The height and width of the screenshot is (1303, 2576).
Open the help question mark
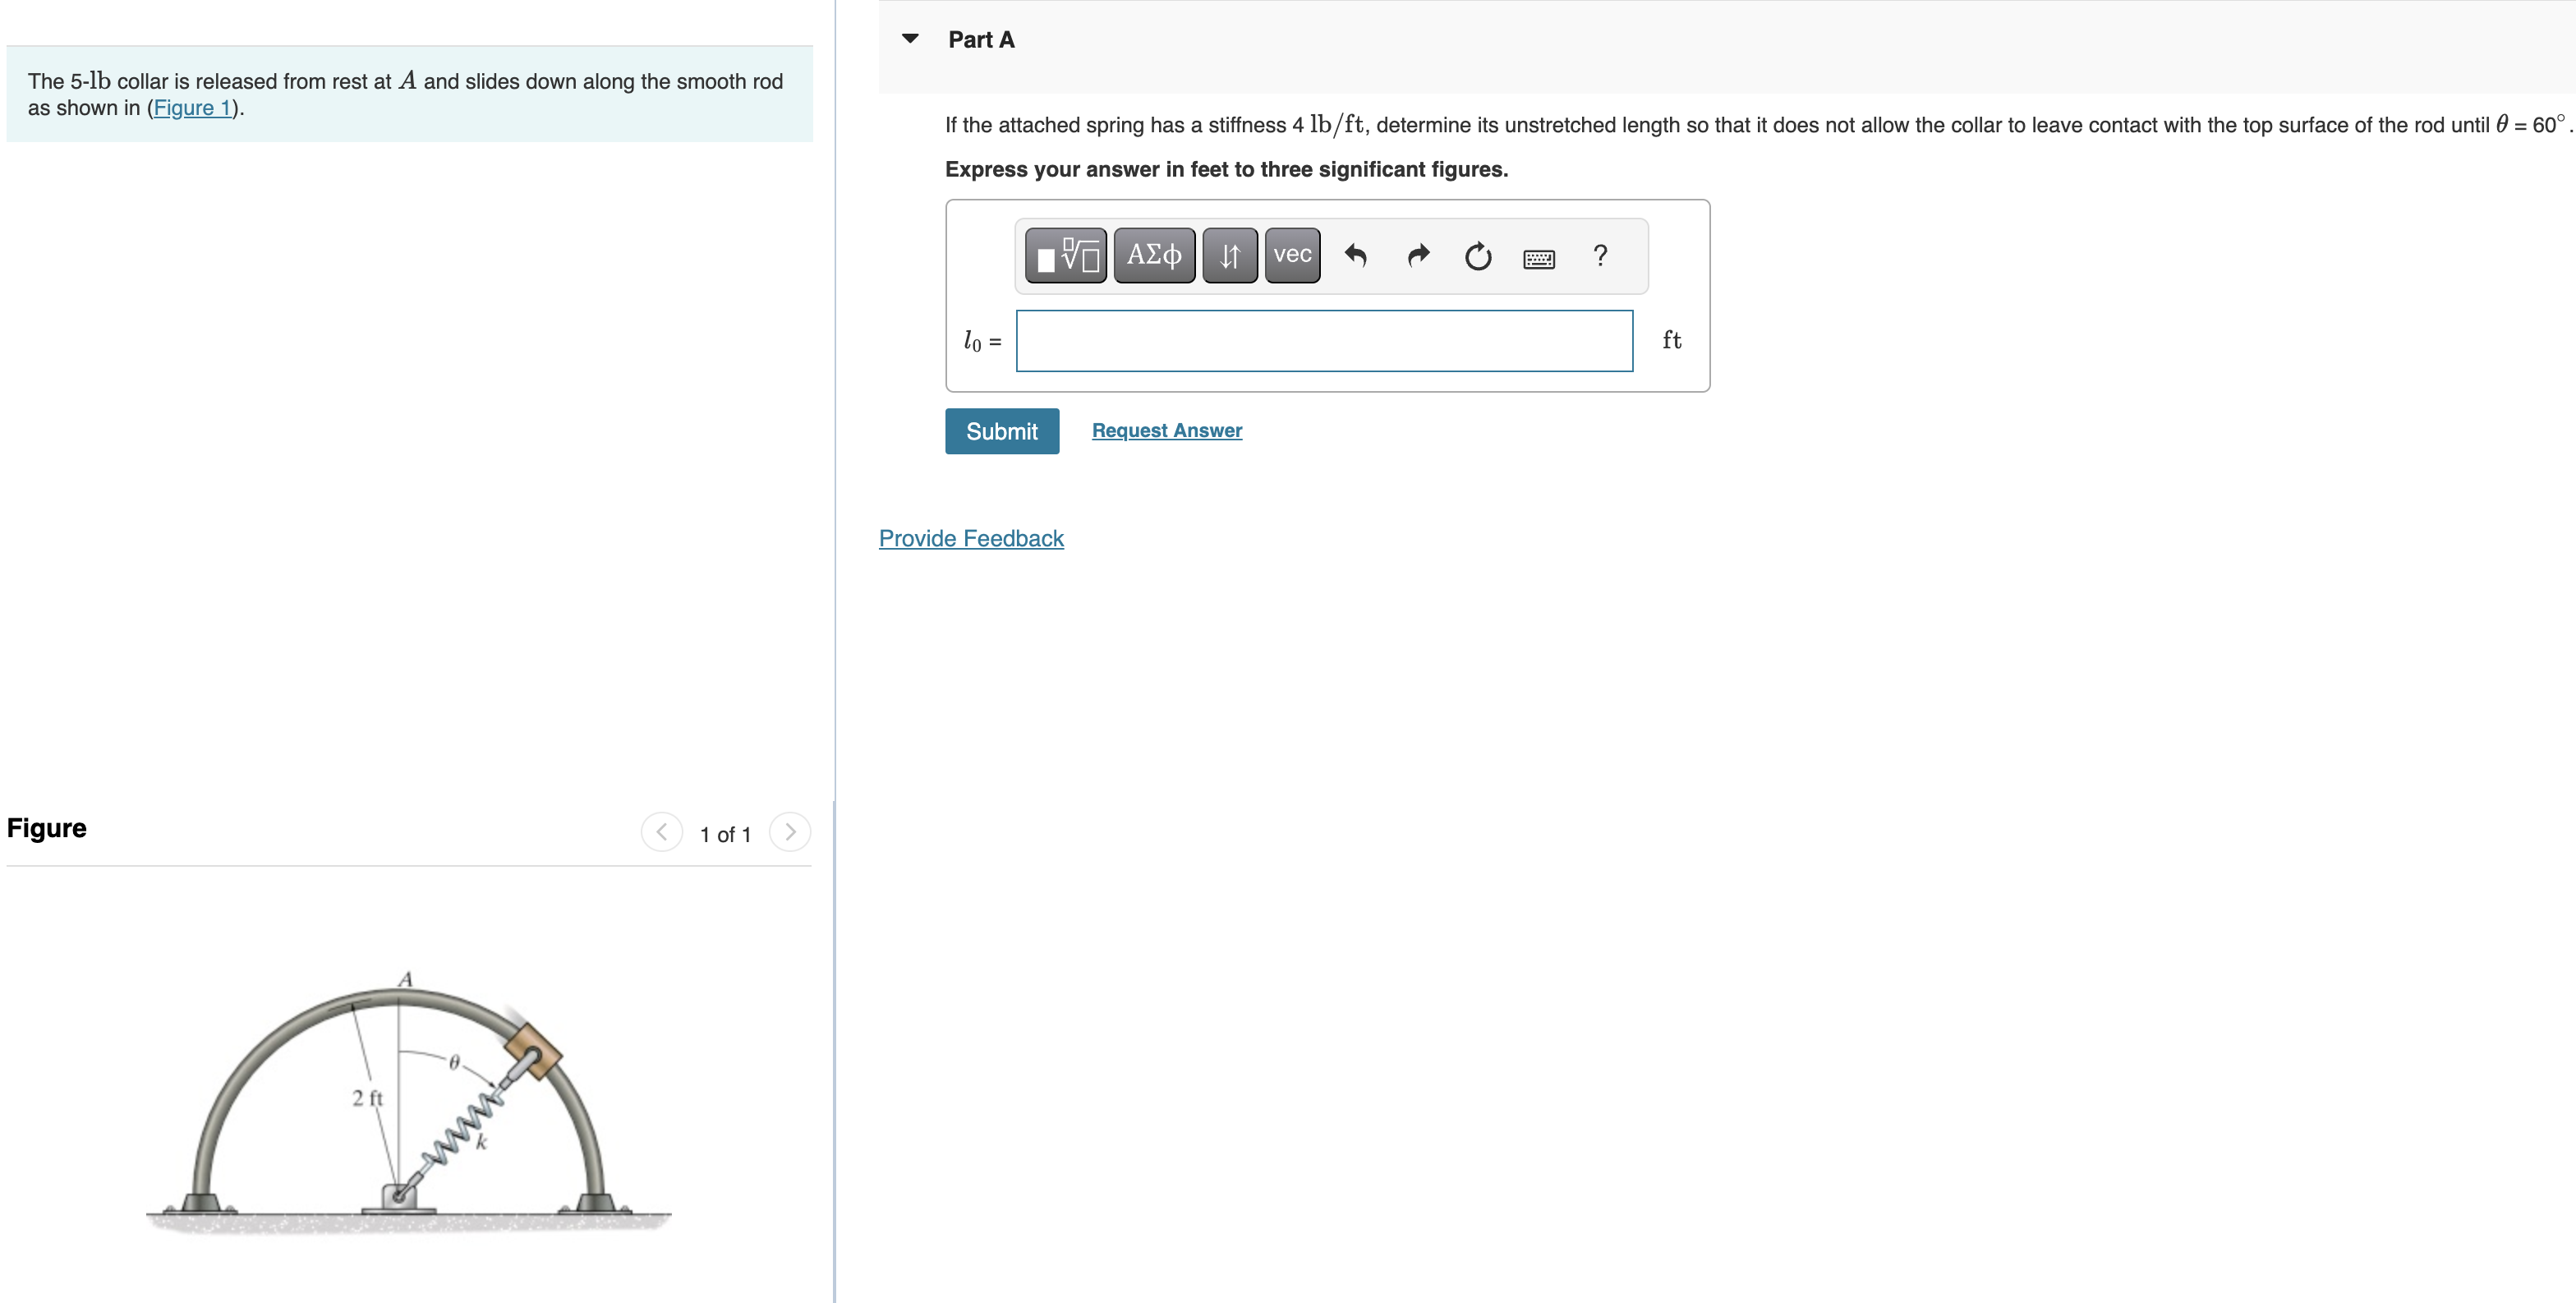tap(1600, 256)
